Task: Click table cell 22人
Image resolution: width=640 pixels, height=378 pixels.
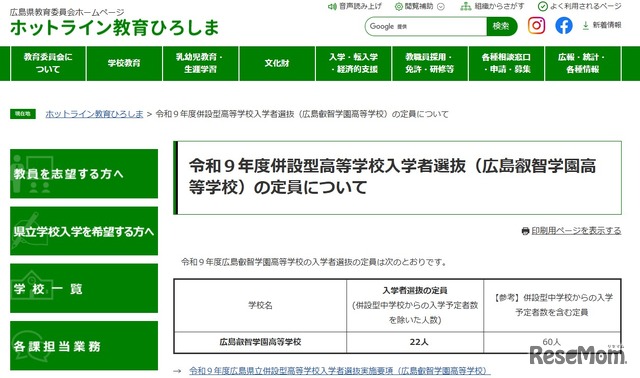Action: [x=415, y=342]
